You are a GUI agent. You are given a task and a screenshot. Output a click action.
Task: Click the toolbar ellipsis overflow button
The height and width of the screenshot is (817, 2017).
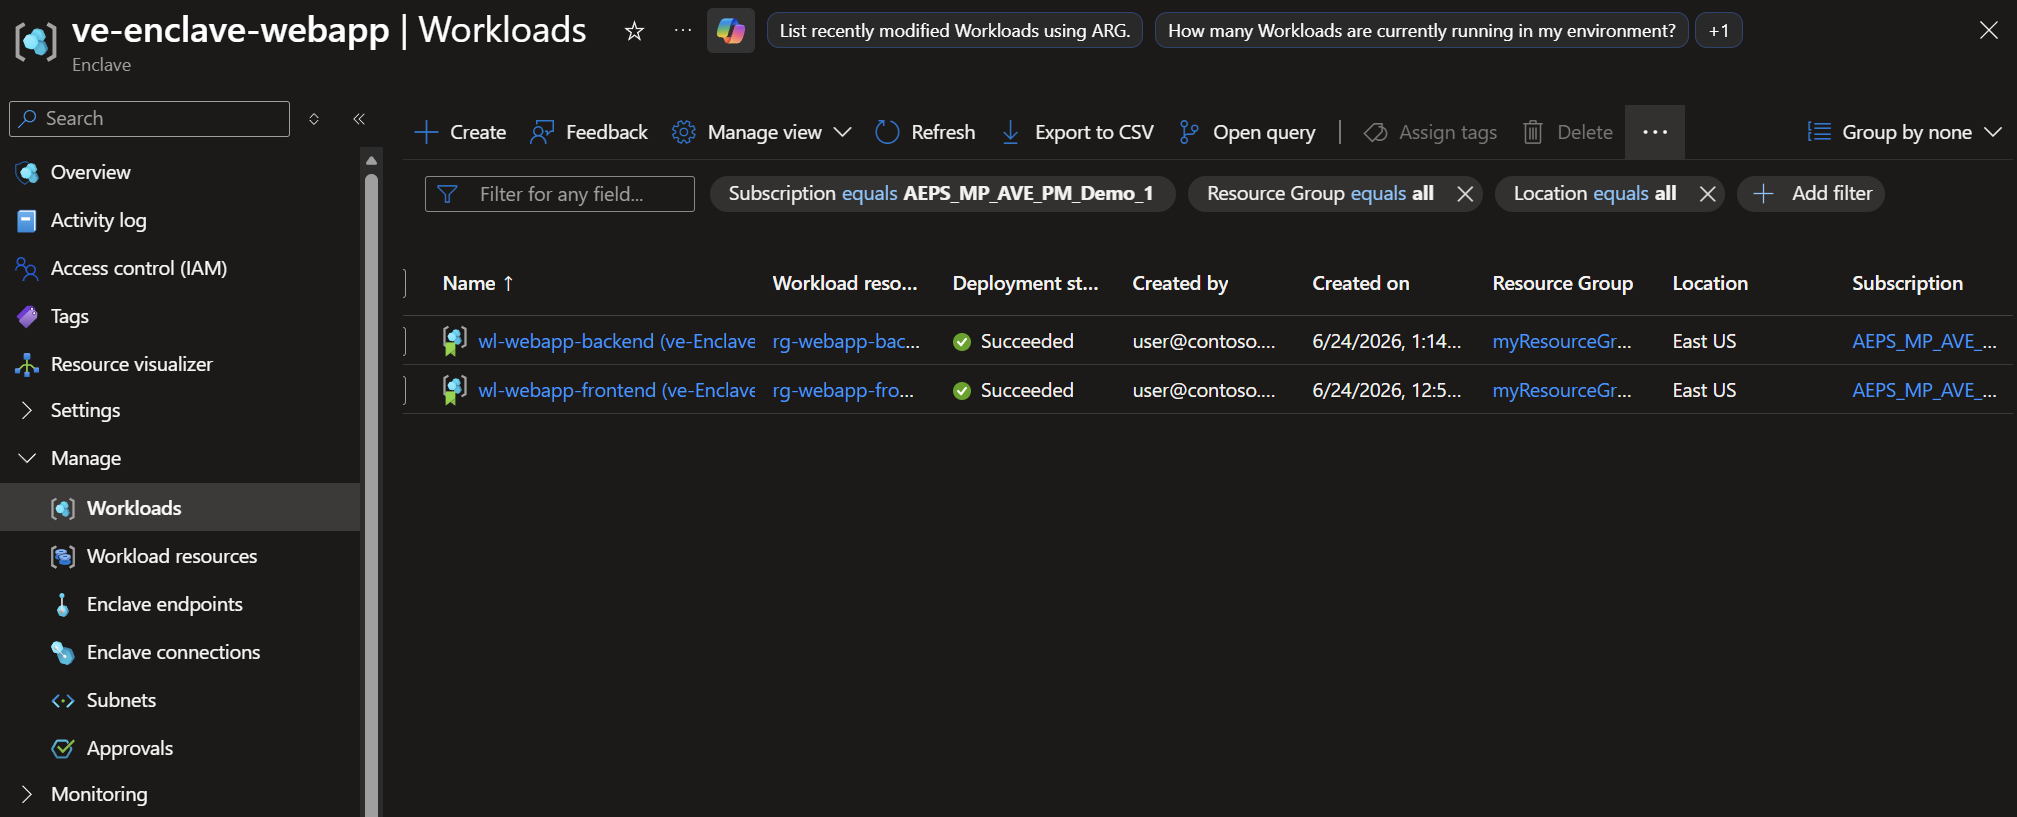(1655, 132)
